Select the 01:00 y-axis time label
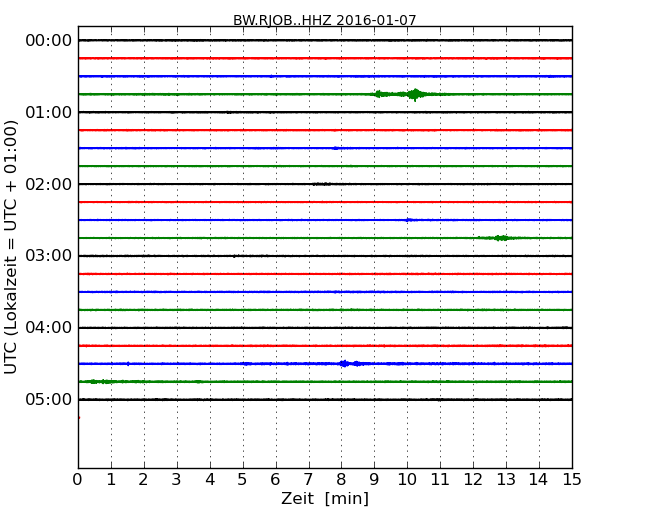This screenshot has width=650, height=520. coord(49,112)
